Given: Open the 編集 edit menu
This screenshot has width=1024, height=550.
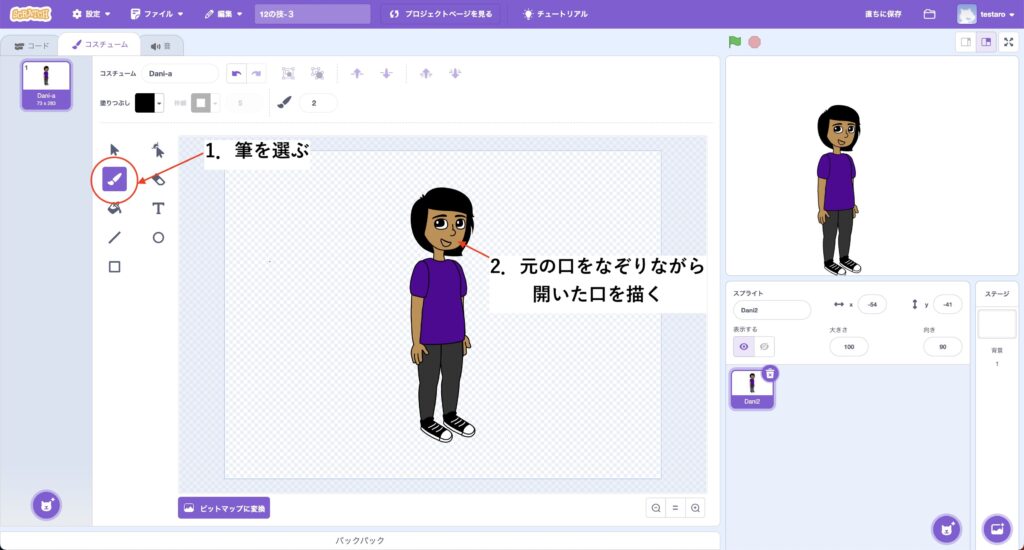Looking at the screenshot, I should [224, 14].
